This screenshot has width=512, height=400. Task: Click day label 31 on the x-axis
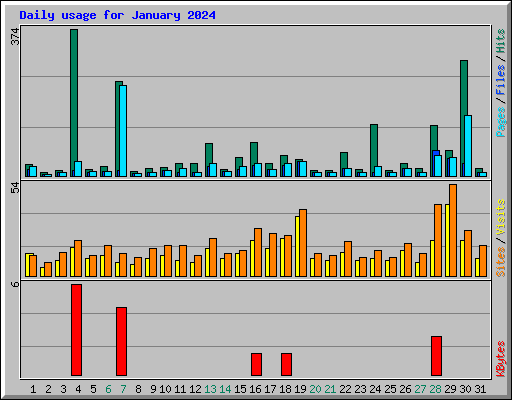[x=480, y=389]
